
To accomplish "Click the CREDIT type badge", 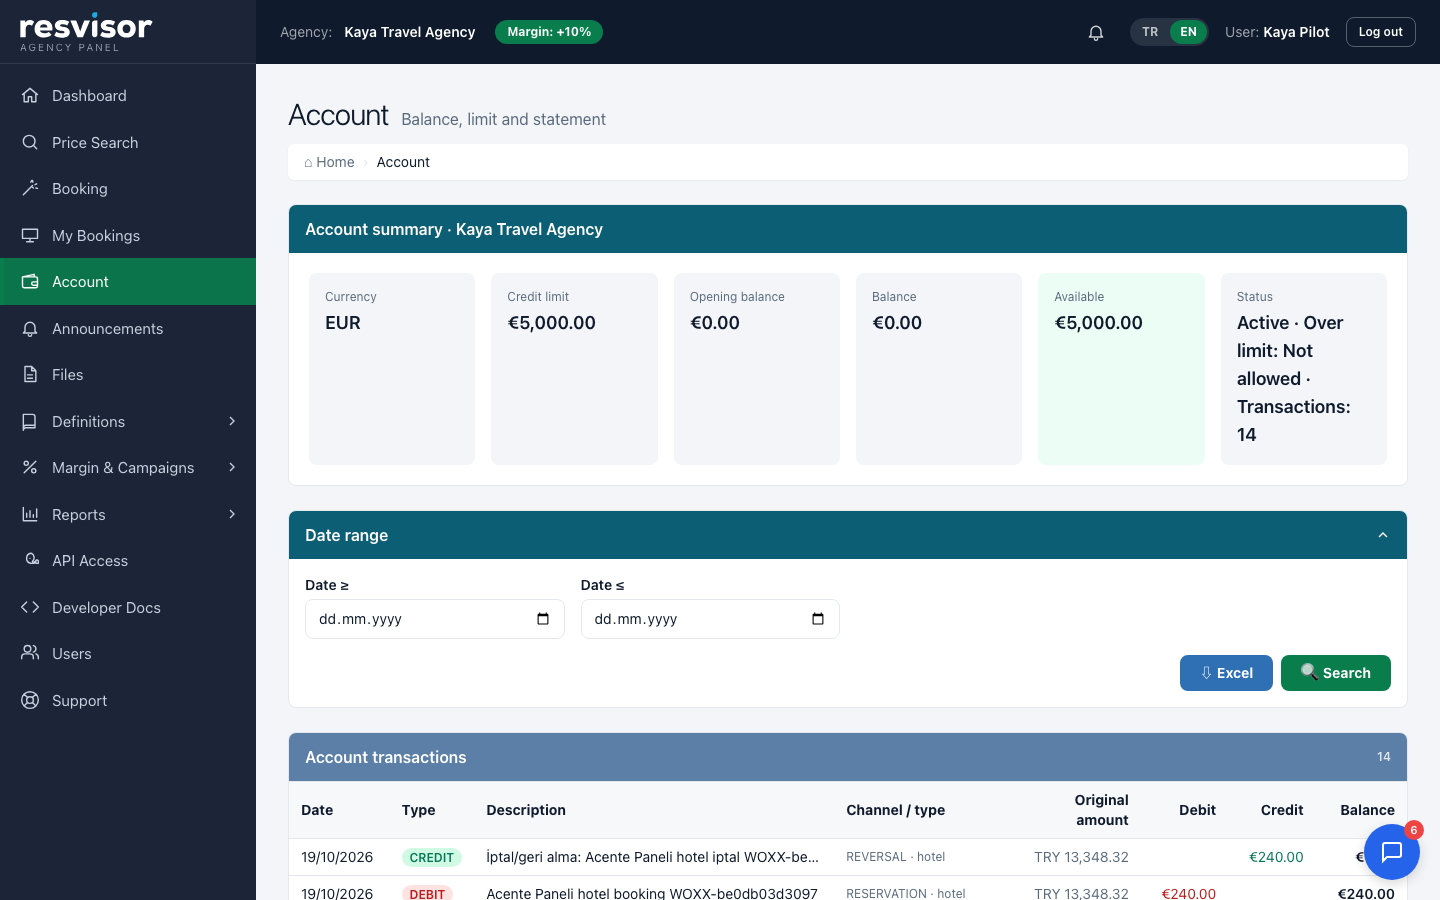I will (x=431, y=857).
